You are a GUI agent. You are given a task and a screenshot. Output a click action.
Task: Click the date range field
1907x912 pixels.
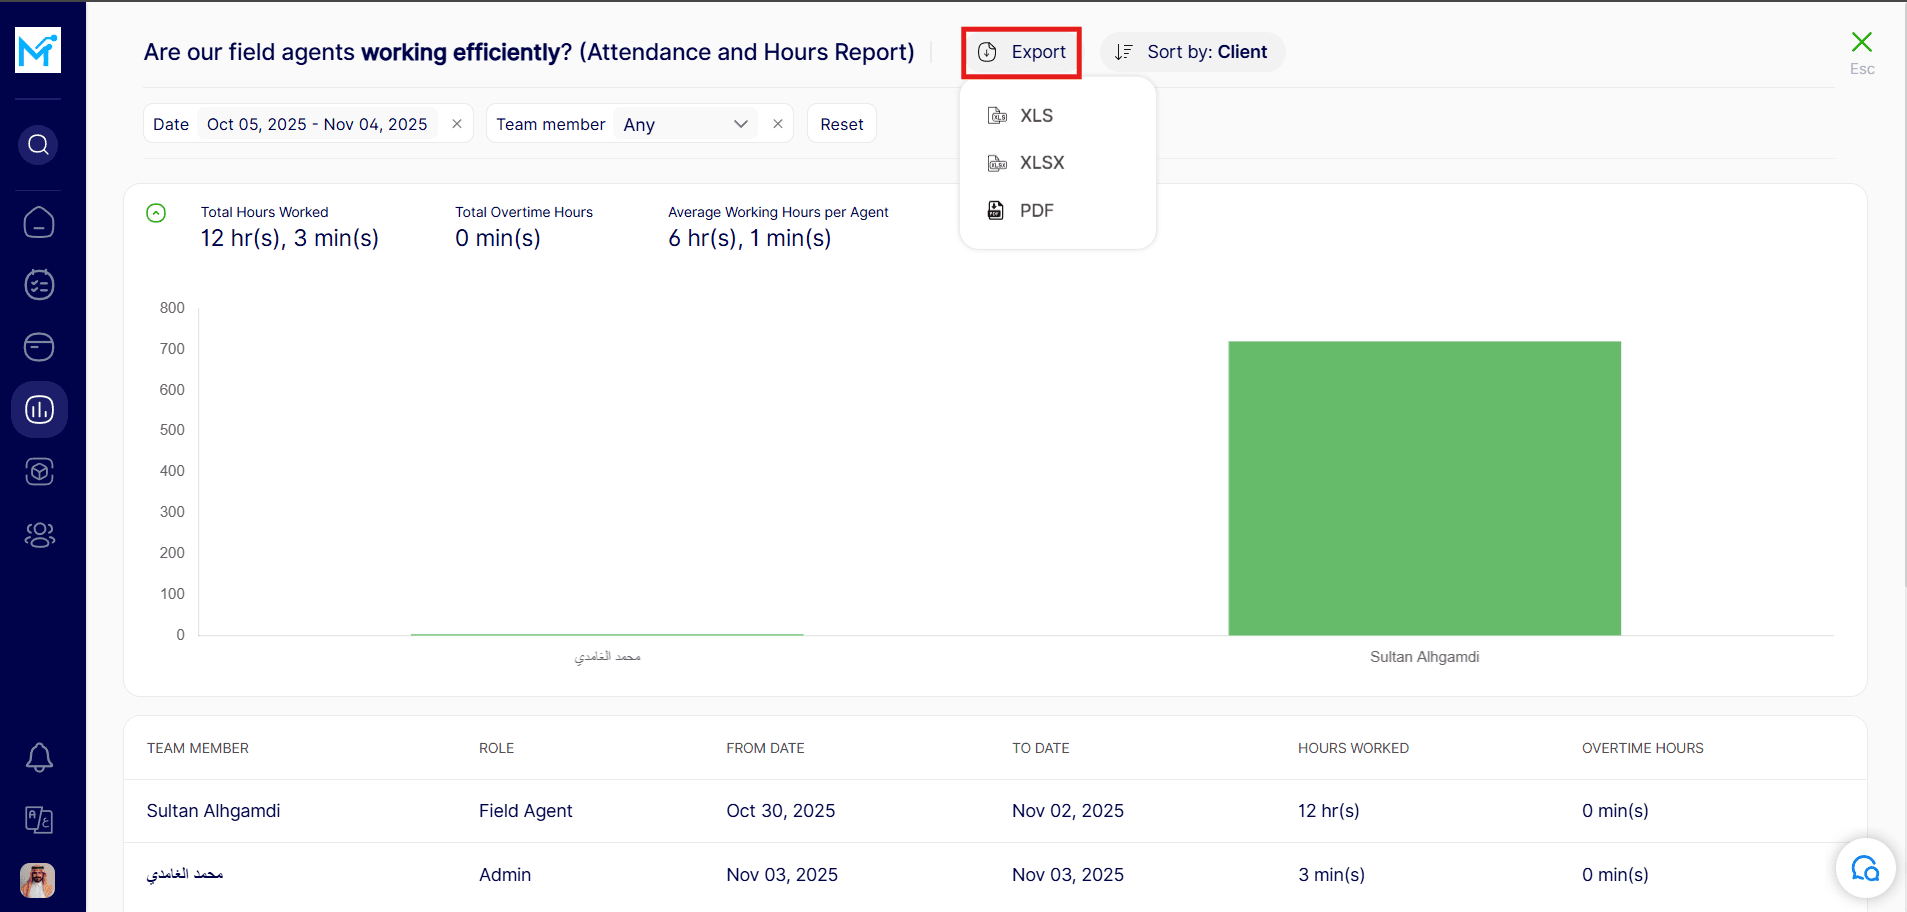coord(316,124)
